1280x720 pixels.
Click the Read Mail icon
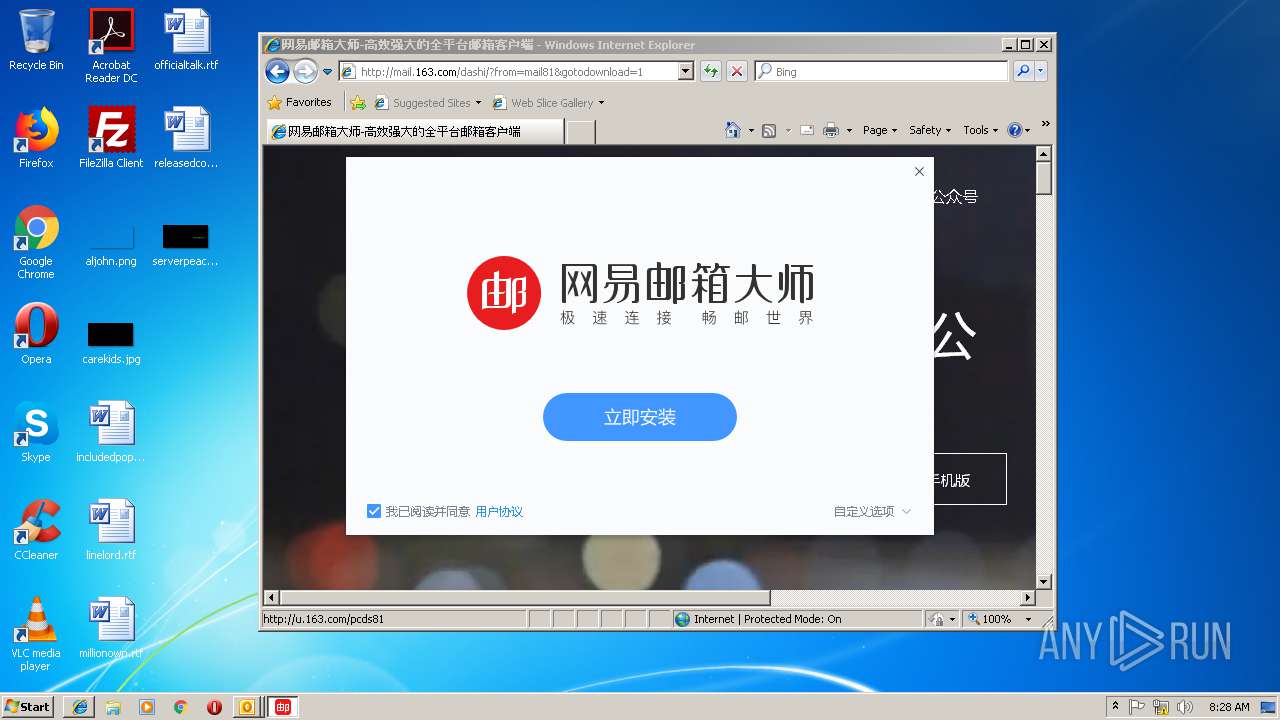pos(806,130)
